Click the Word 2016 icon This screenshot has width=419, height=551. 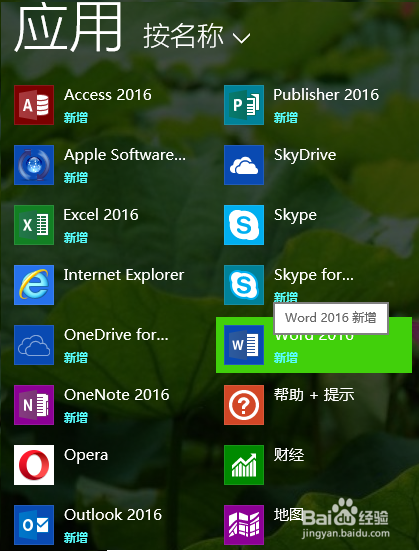pyautogui.click(x=244, y=345)
